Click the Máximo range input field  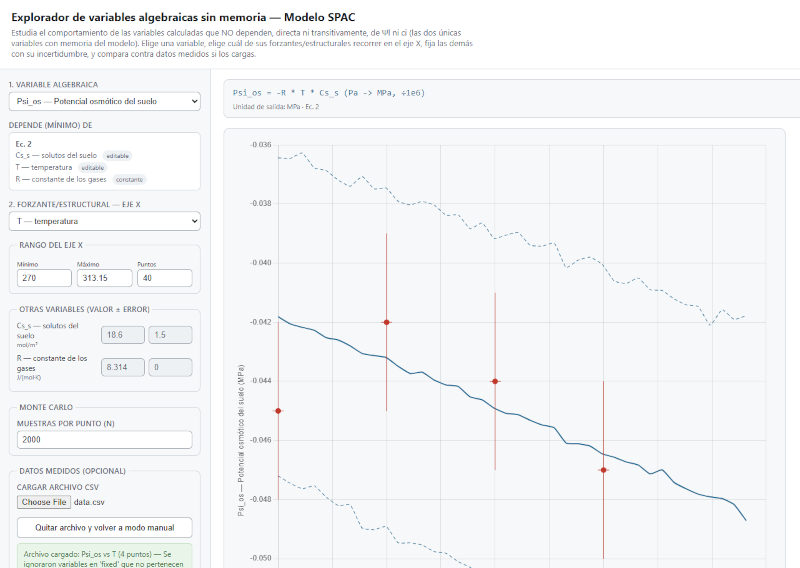click(x=105, y=278)
